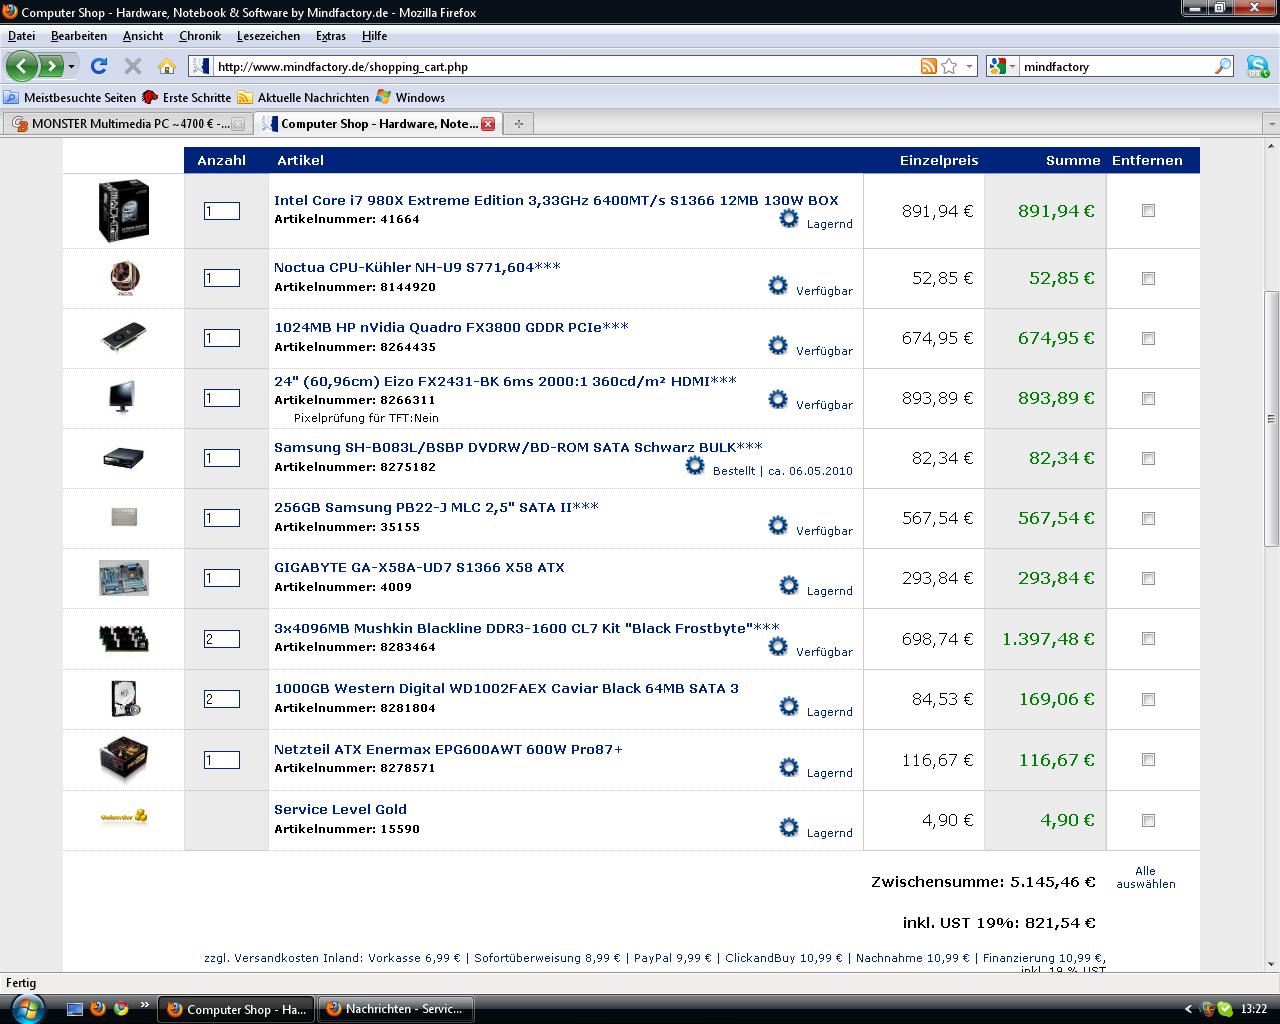Click gear icon for Service Level Gold
This screenshot has width=1280, height=1024.
click(x=789, y=828)
